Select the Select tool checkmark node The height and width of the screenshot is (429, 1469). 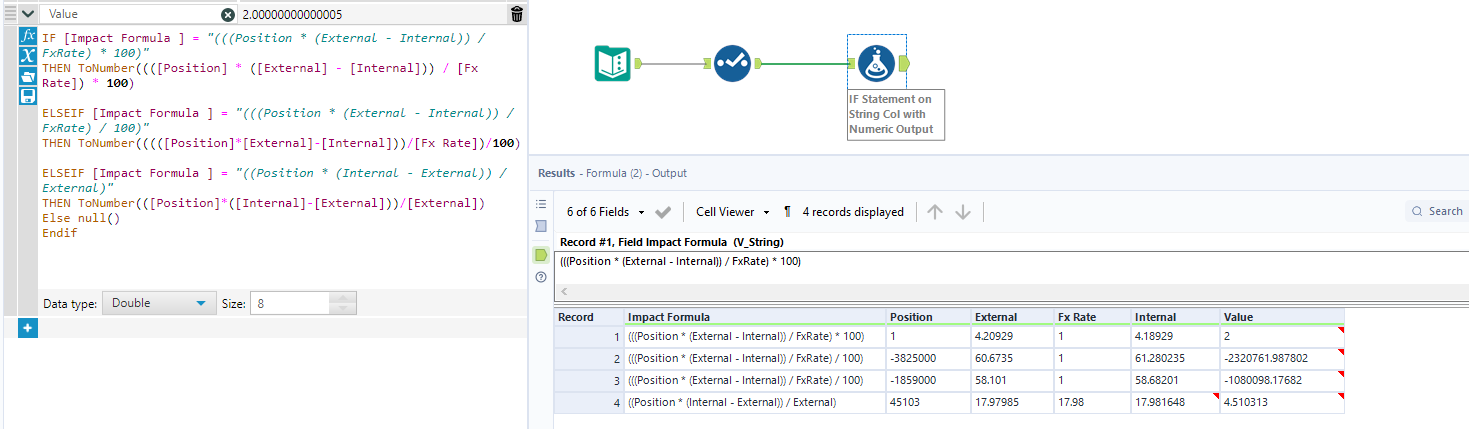[733, 64]
